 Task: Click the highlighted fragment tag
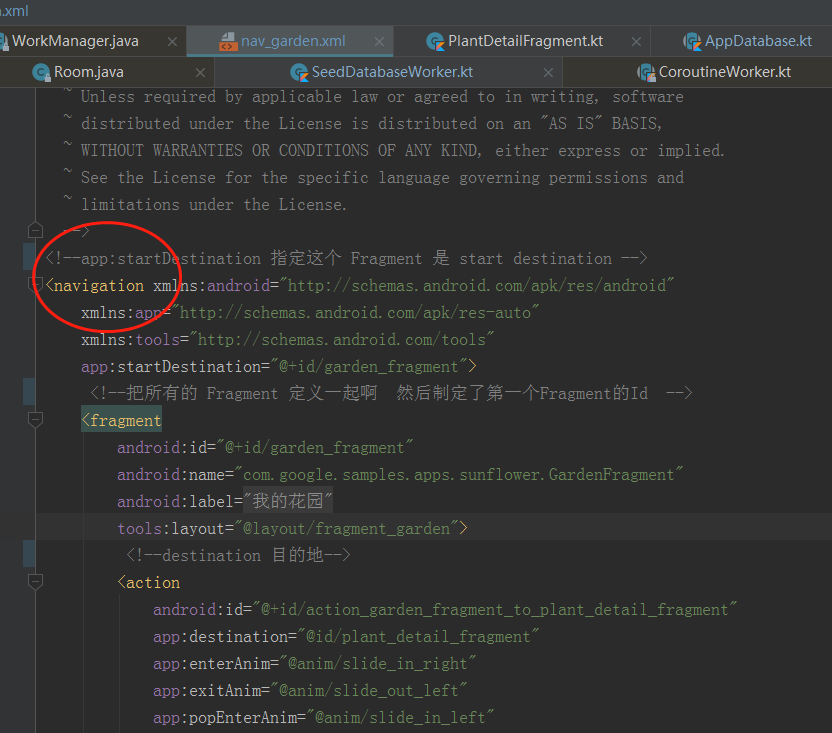(122, 420)
